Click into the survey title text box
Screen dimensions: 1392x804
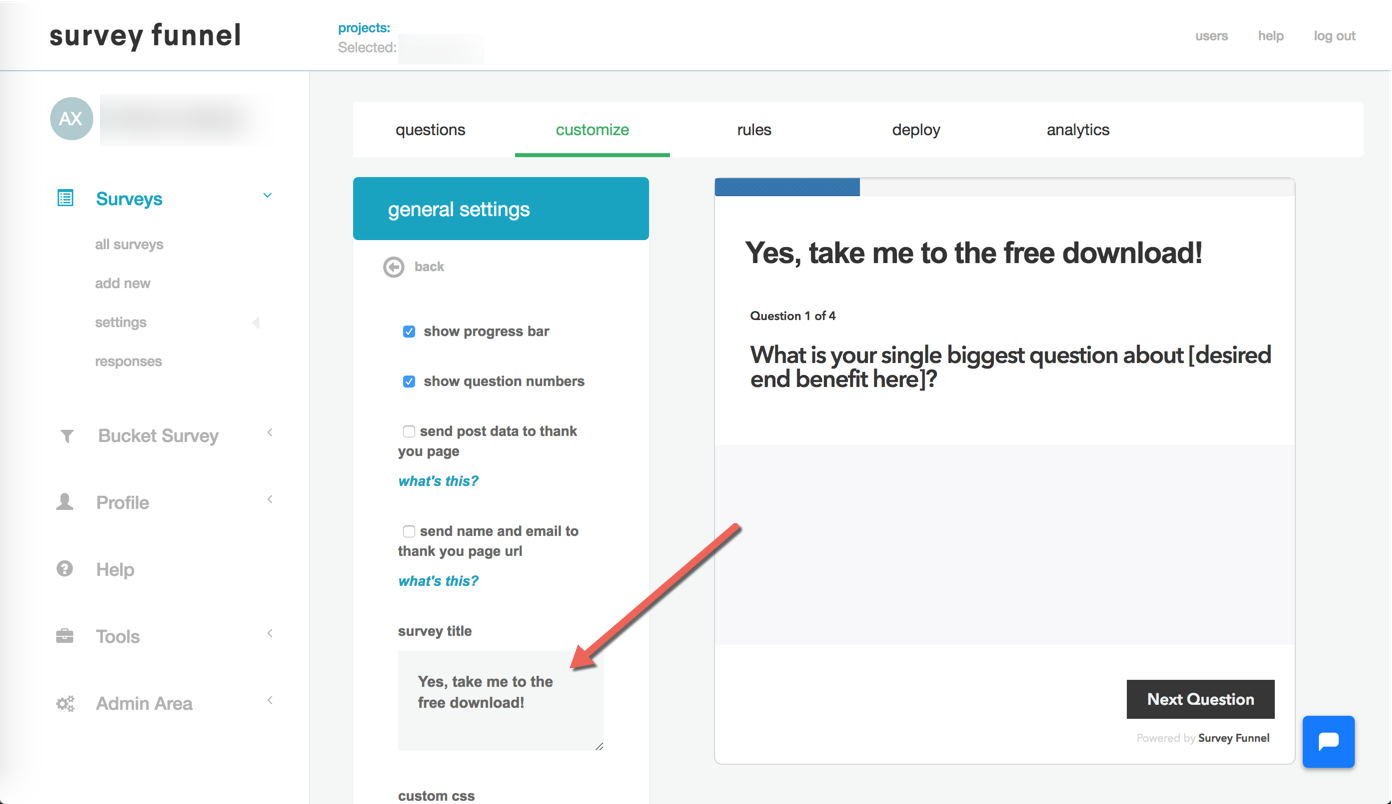click(x=500, y=700)
